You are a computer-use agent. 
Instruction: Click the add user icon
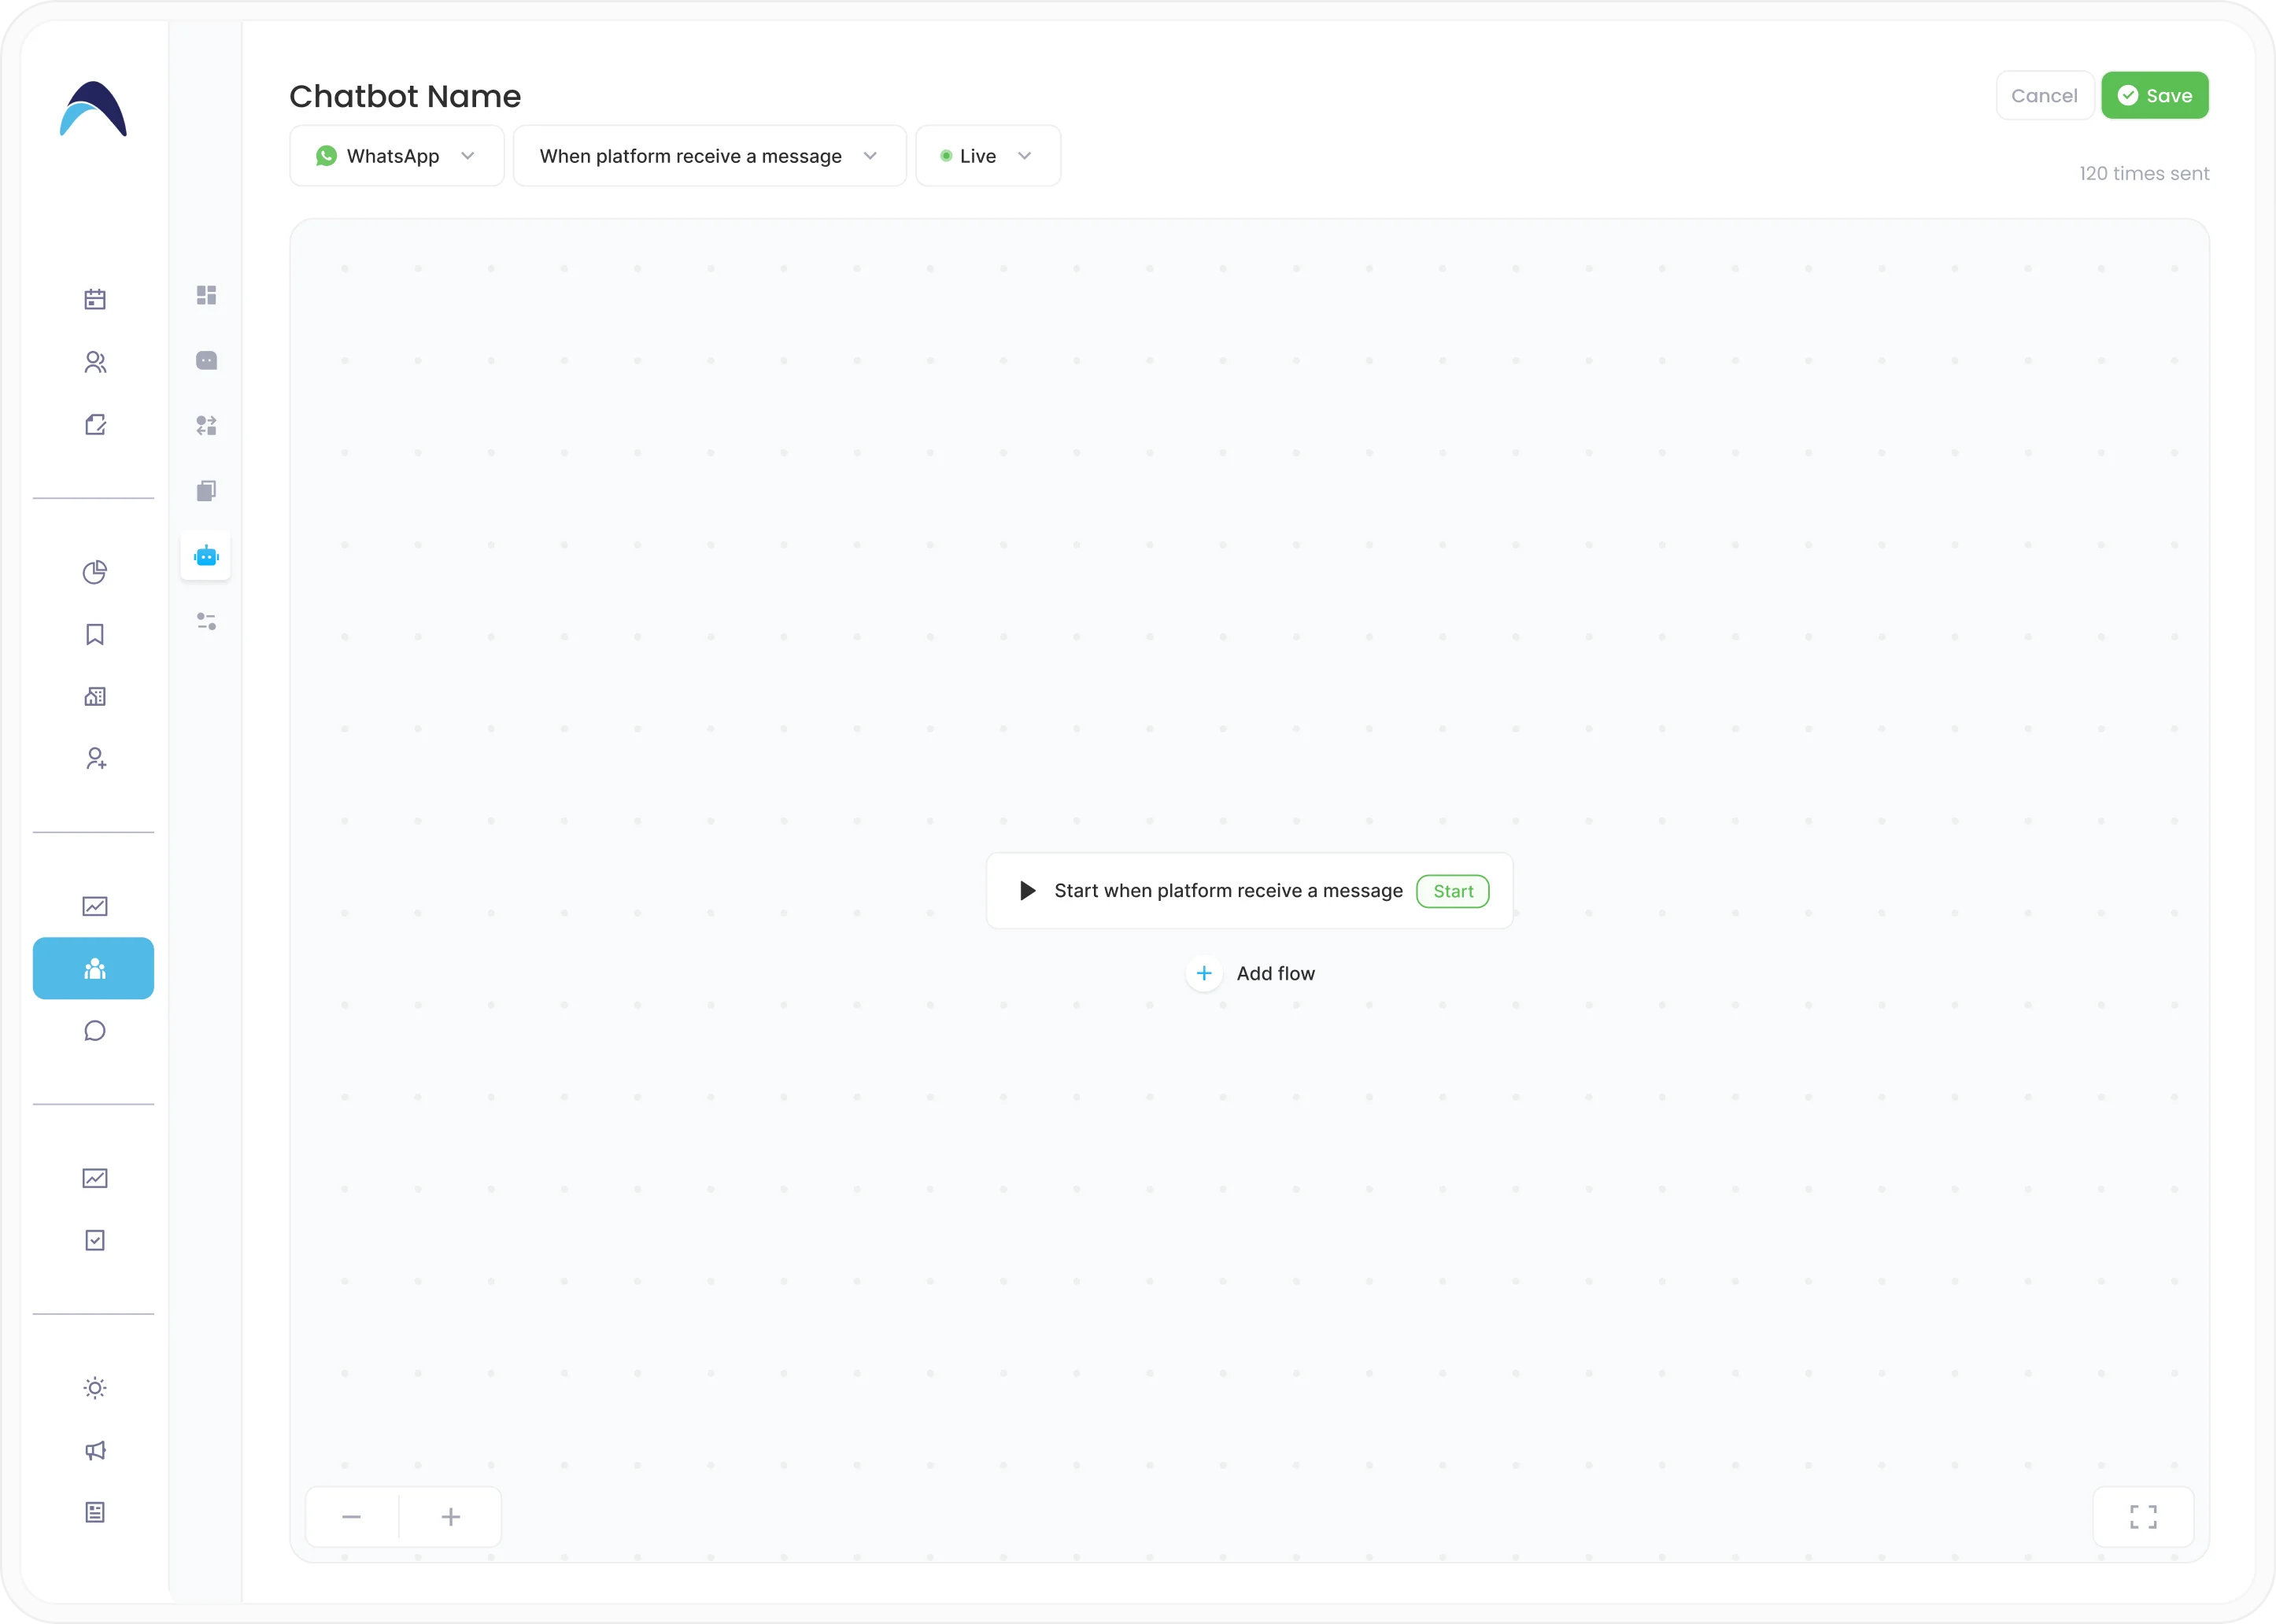pyautogui.click(x=95, y=759)
